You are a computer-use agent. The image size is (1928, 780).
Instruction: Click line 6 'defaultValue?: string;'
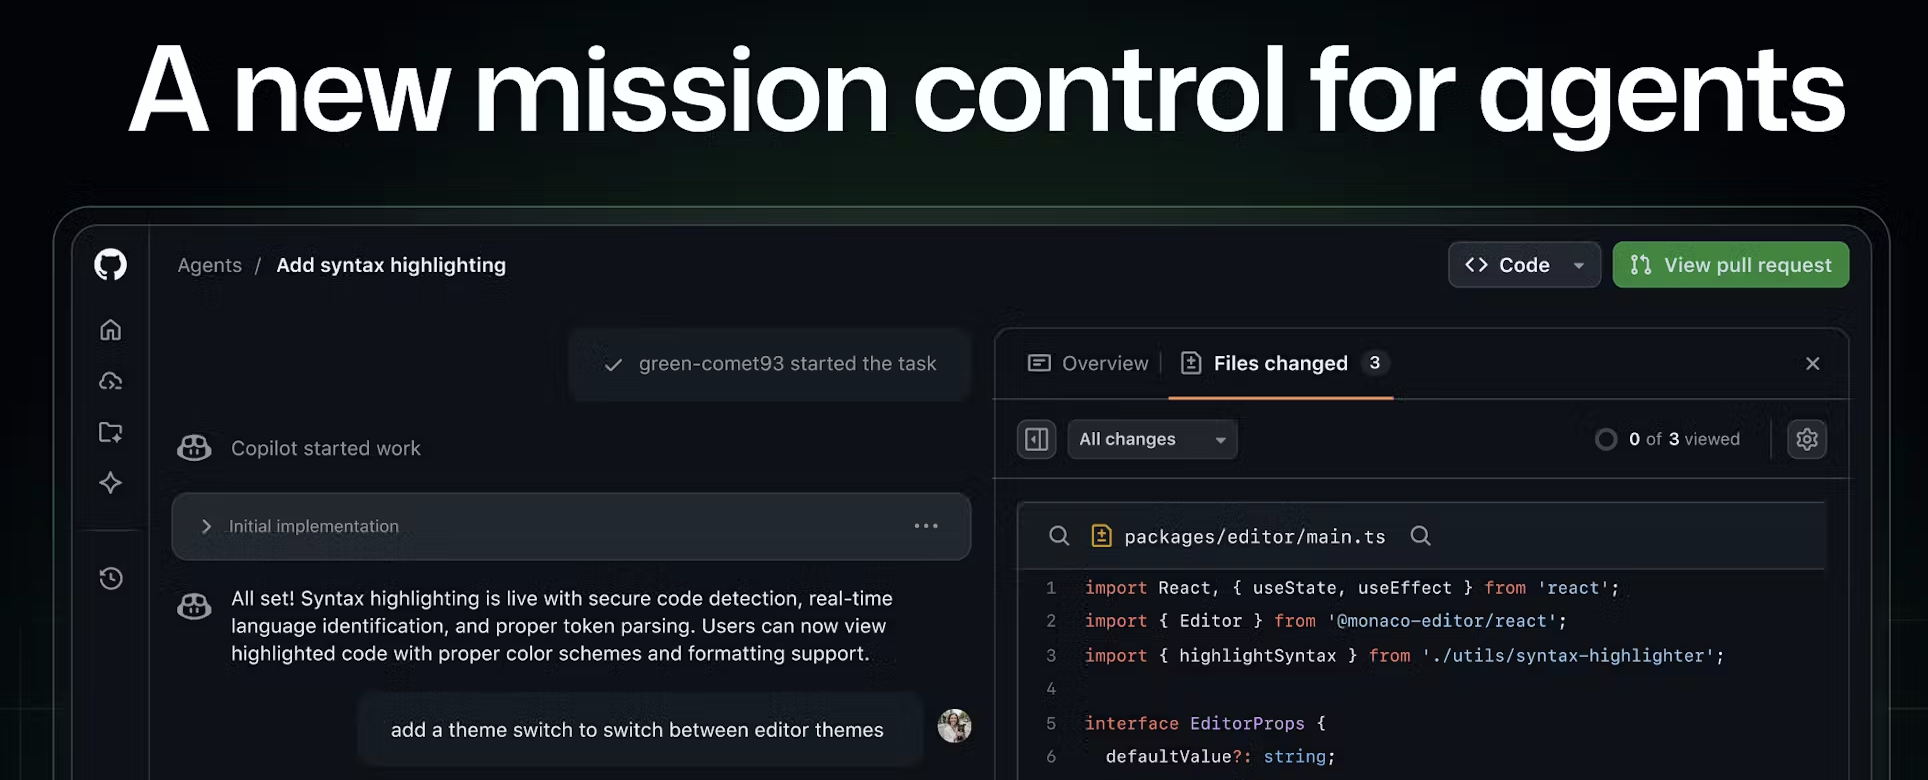click(1220, 757)
